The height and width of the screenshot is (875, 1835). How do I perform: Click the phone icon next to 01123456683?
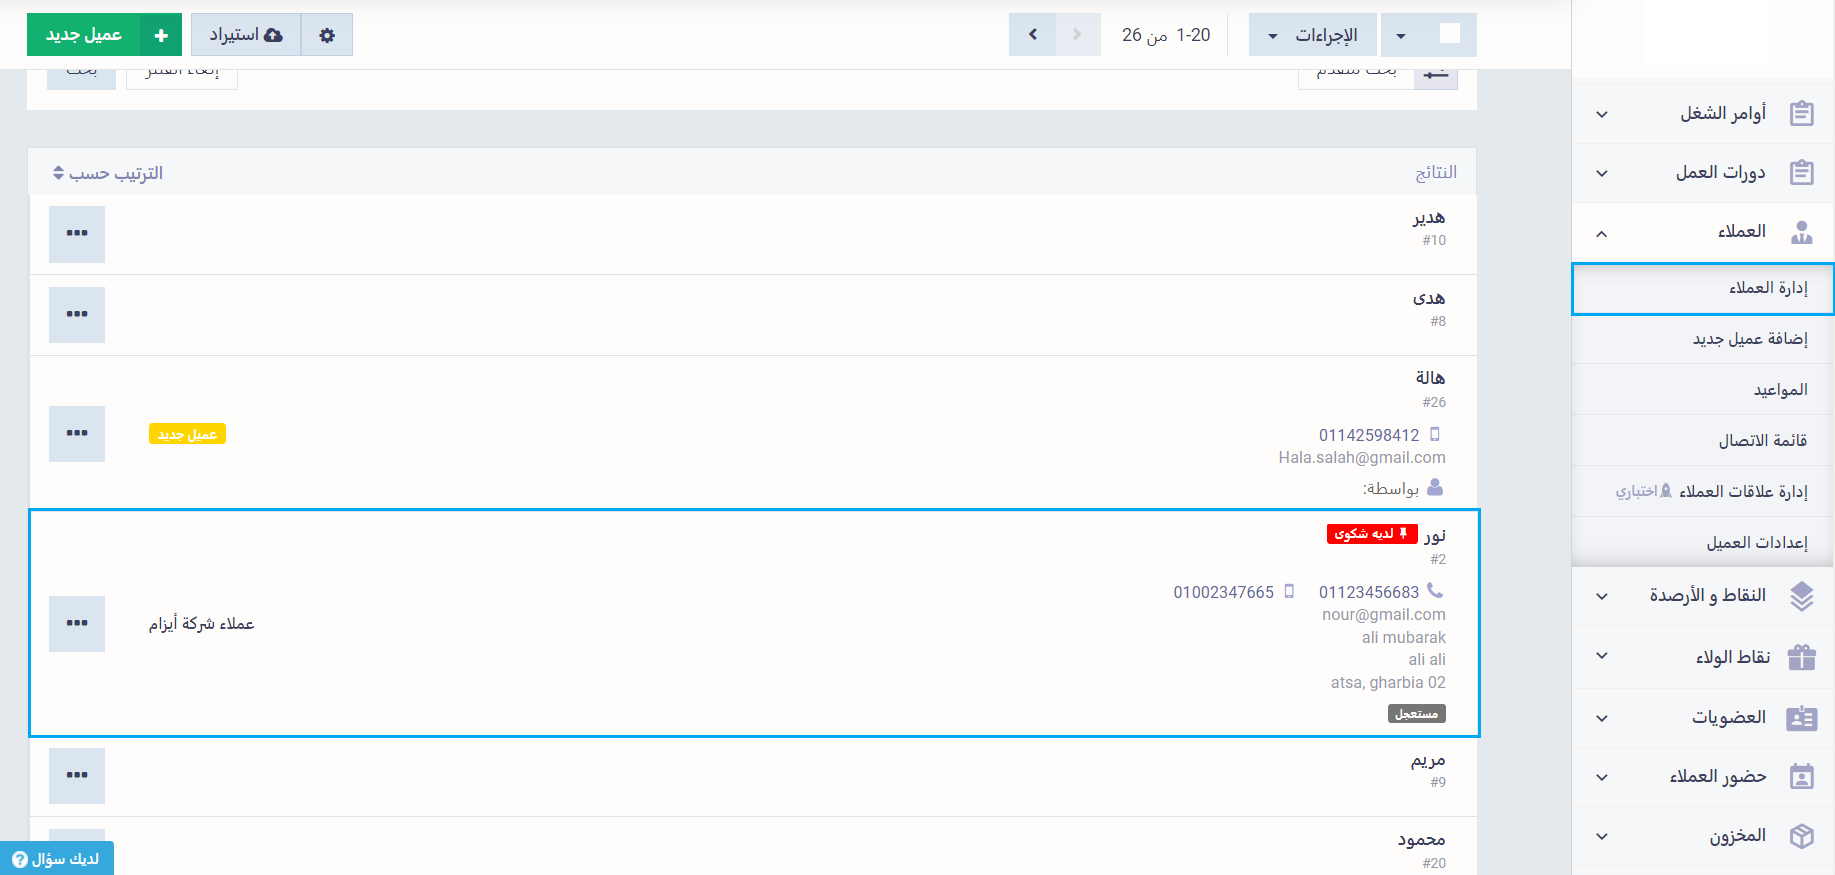(x=1435, y=591)
